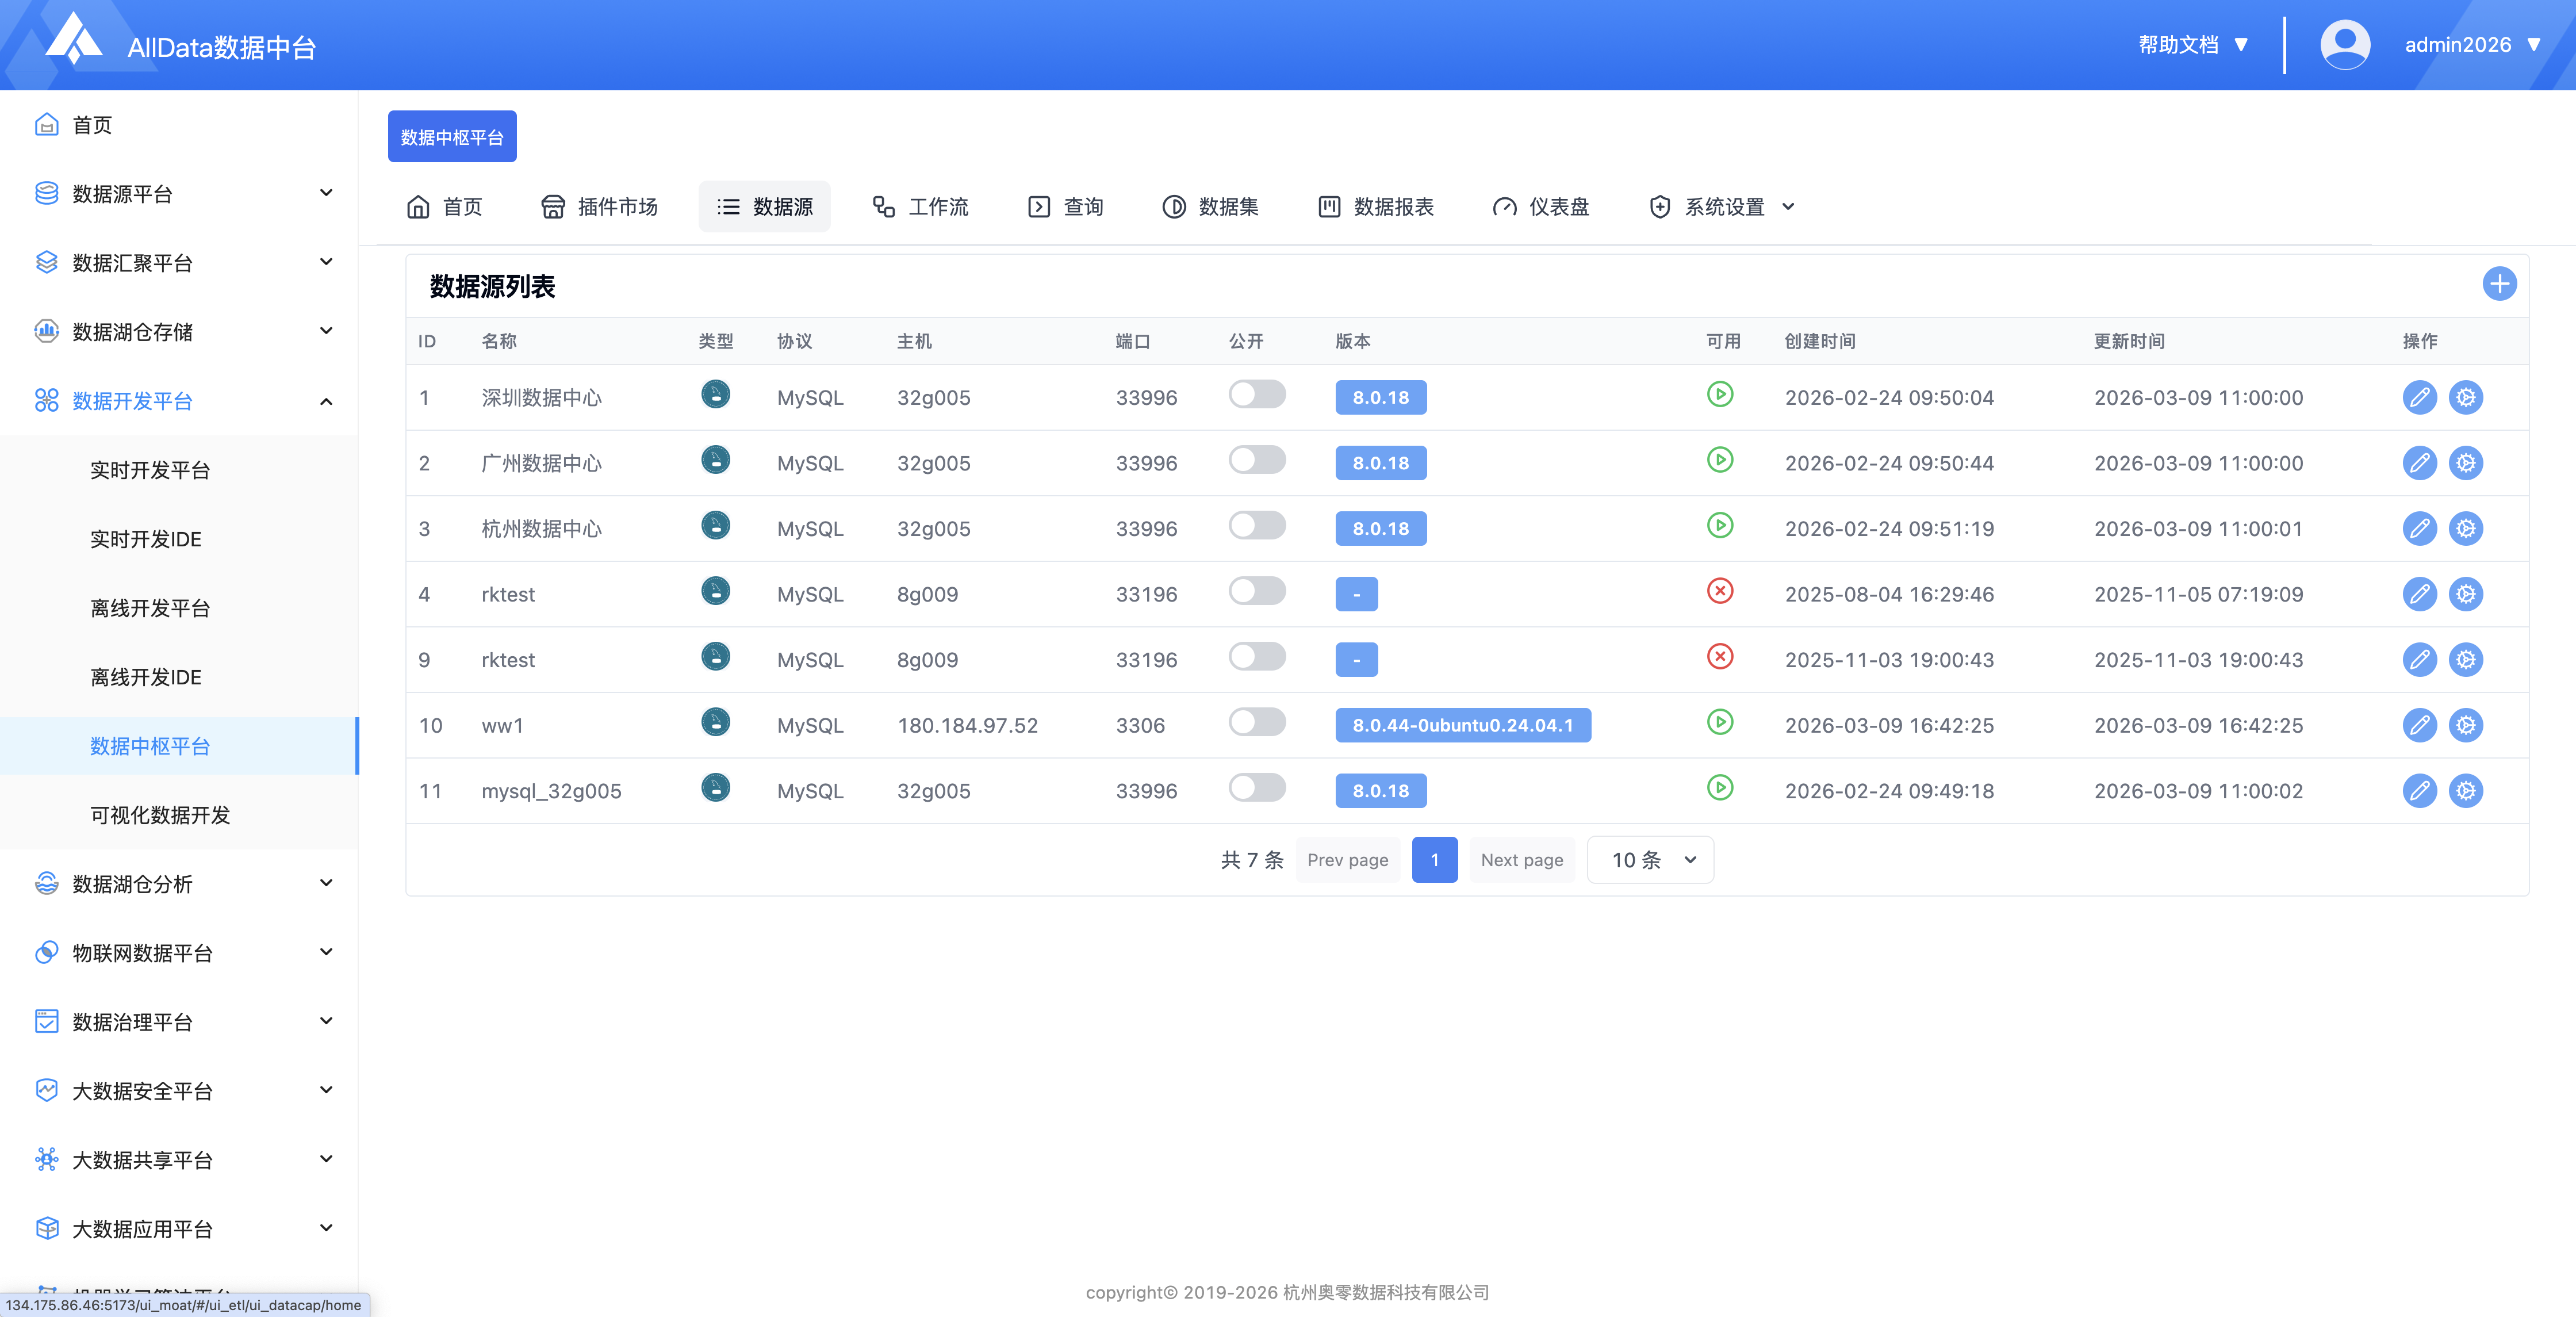This screenshot has height=1317, width=2576.
Task: Toggle public switch for mysql_32g005
Action: pos(1256,788)
